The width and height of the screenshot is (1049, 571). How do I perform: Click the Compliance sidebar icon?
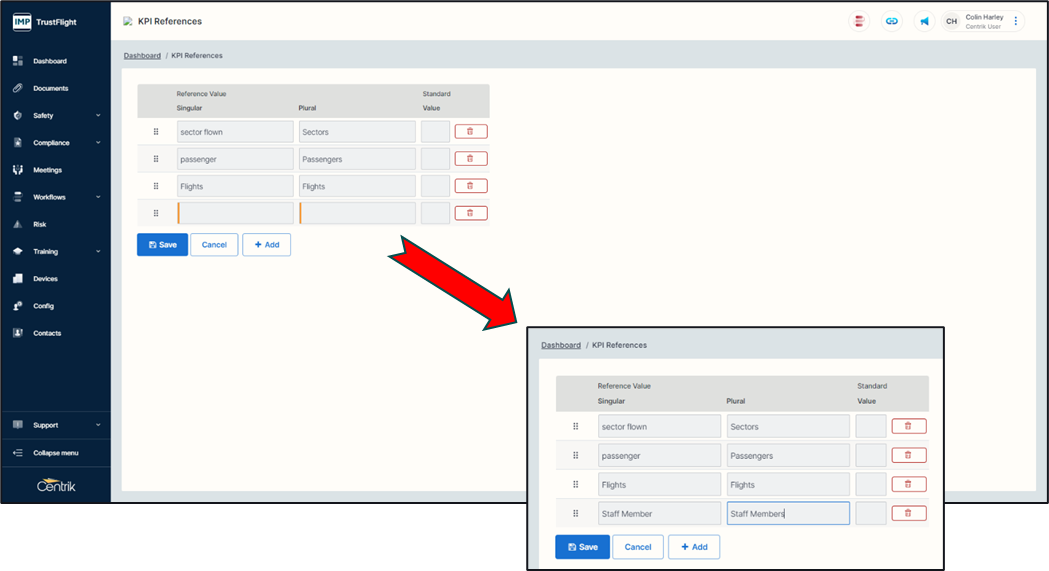18,142
